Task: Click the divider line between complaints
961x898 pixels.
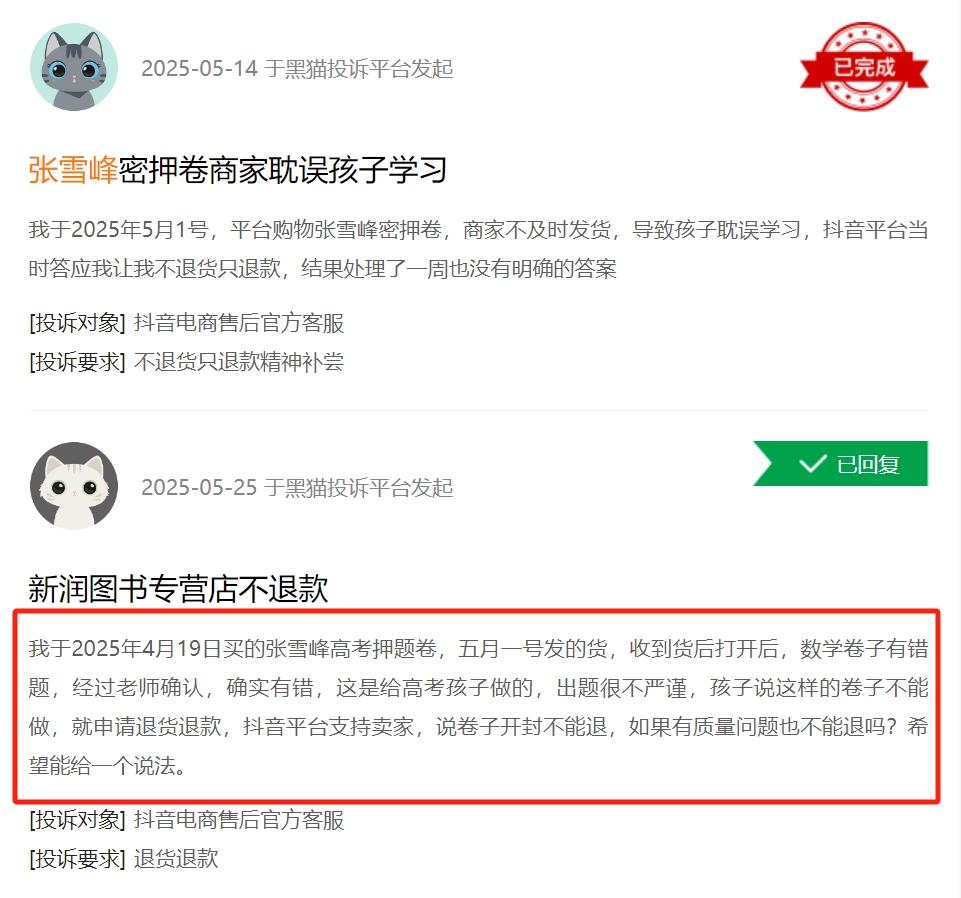Action: (x=478, y=410)
